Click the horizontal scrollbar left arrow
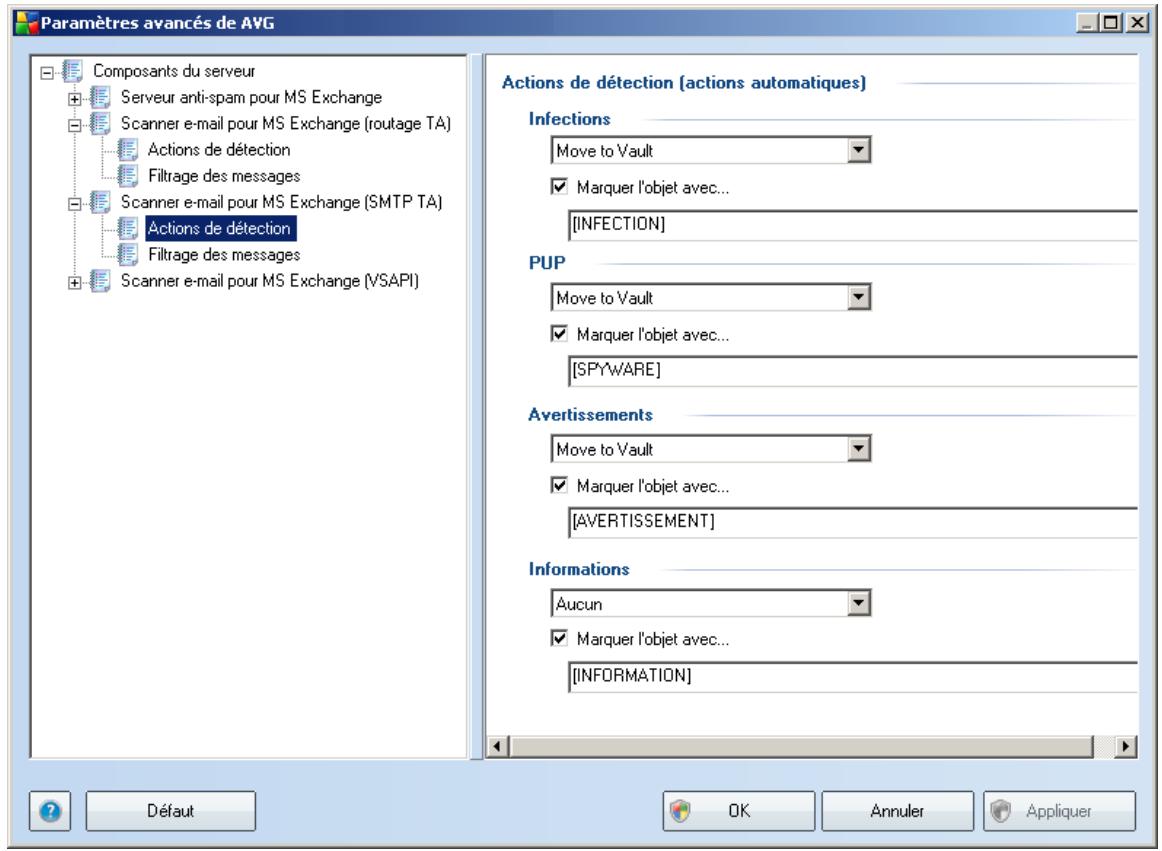The height and width of the screenshot is (851, 1162). tap(498, 746)
